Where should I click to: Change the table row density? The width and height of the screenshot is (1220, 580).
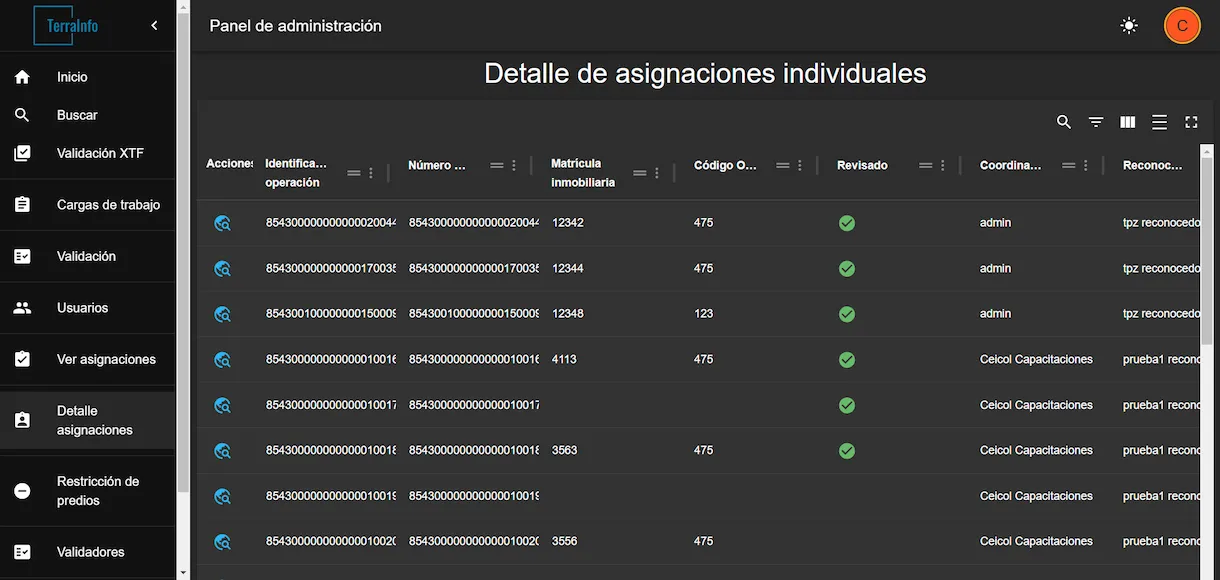1159,121
